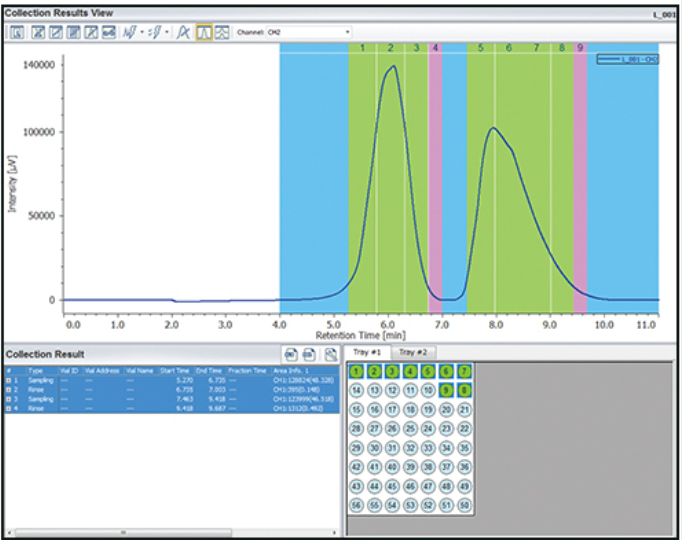Click the first icon in the chromatogram toolbar
The height and width of the screenshot is (540, 682).
(x=17, y=32)
